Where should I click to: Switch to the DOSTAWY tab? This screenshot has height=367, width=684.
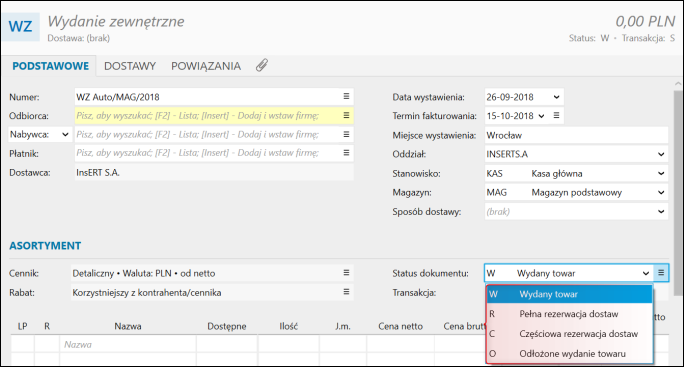130,66
